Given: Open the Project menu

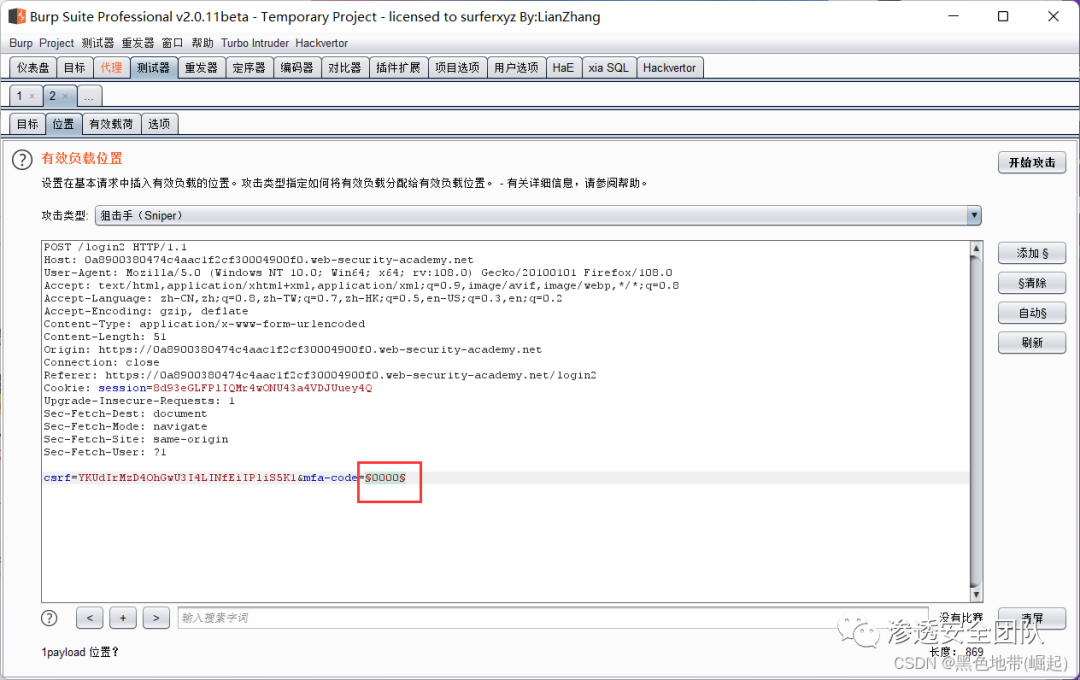Looking at the screenshot, I should 56,43.
